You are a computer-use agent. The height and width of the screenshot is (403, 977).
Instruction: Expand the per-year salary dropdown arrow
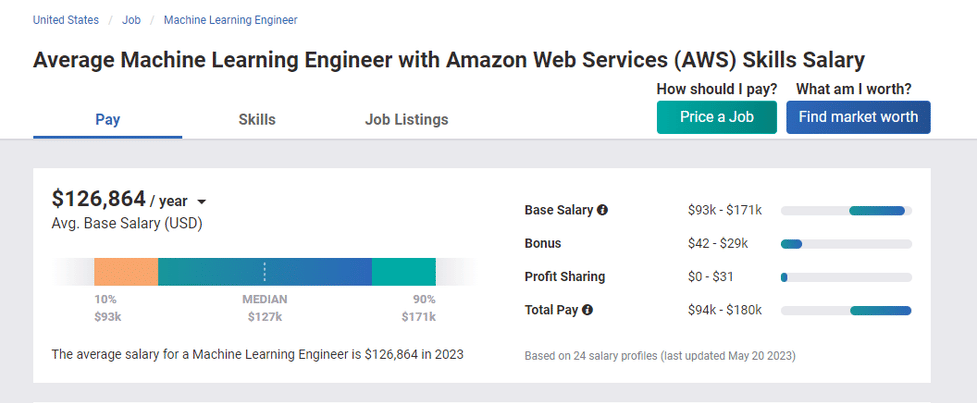tap(201, 202)
